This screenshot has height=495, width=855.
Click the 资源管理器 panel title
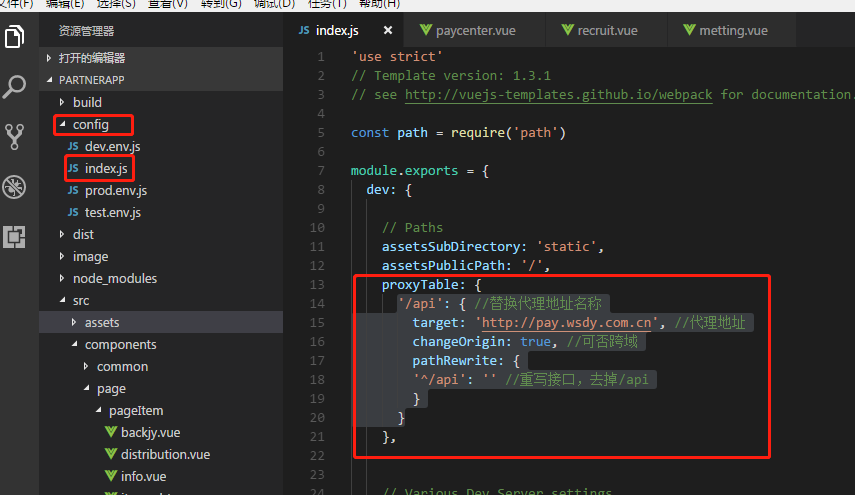(87, 31)
